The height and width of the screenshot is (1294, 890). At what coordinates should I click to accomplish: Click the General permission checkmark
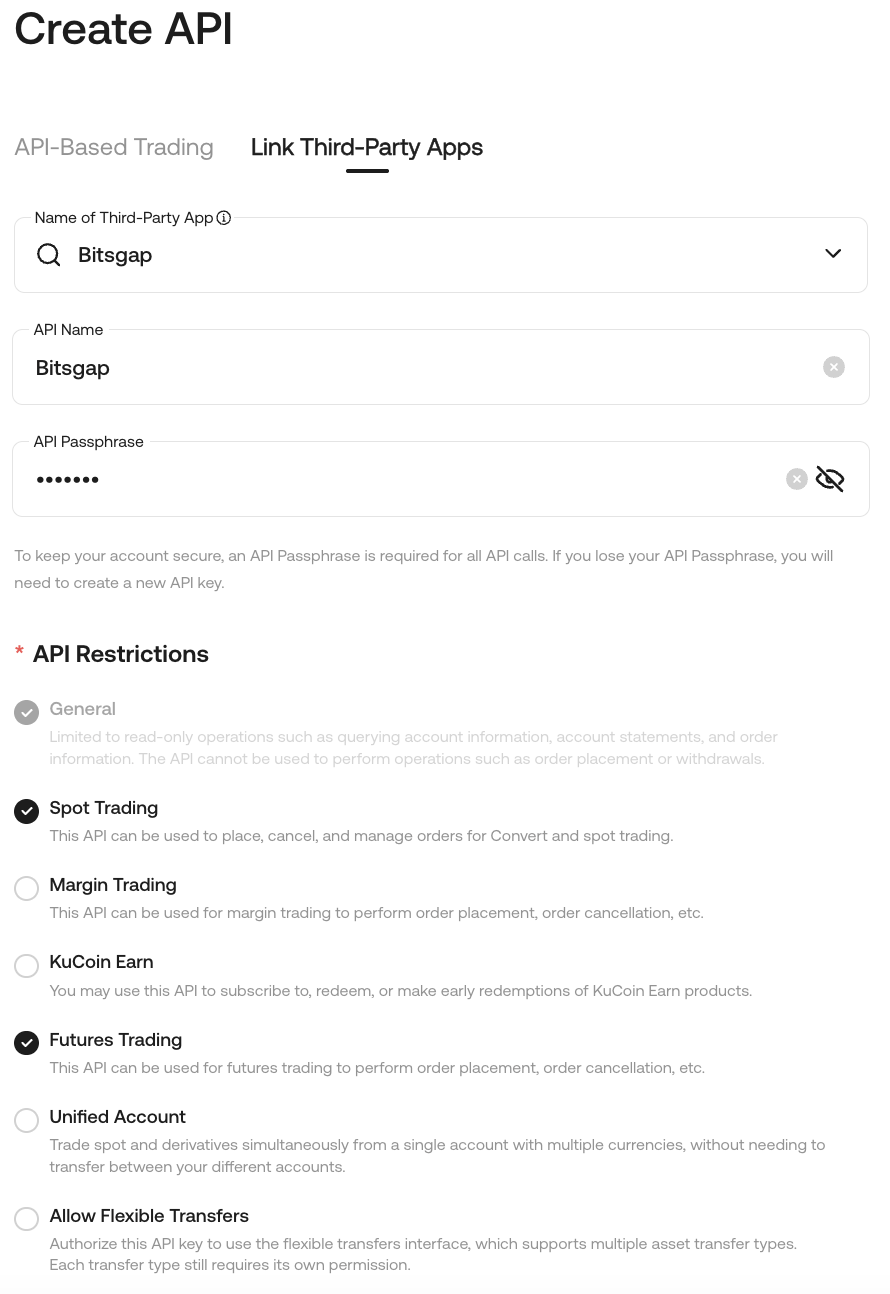(x=27, y=712)
